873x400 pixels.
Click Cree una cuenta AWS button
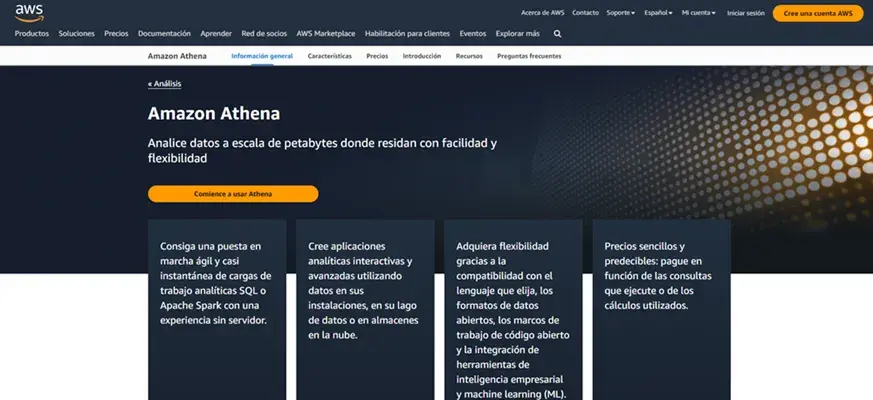[817, 13]
